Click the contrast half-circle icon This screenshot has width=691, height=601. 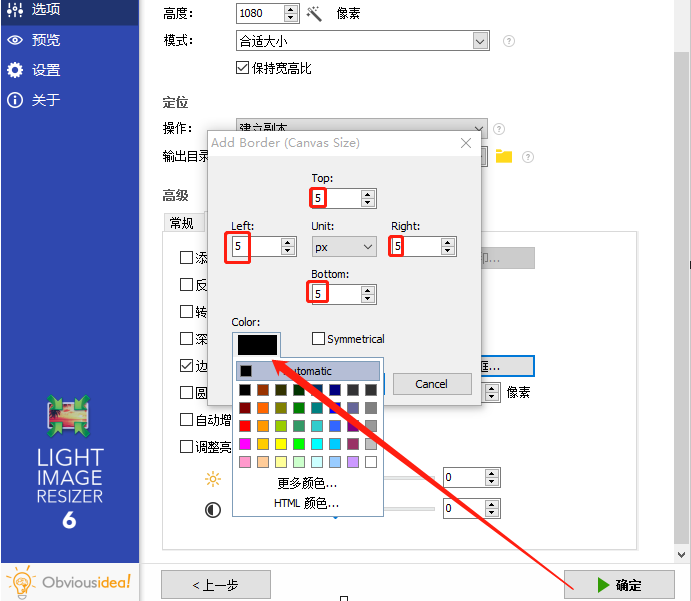point(213,510)
